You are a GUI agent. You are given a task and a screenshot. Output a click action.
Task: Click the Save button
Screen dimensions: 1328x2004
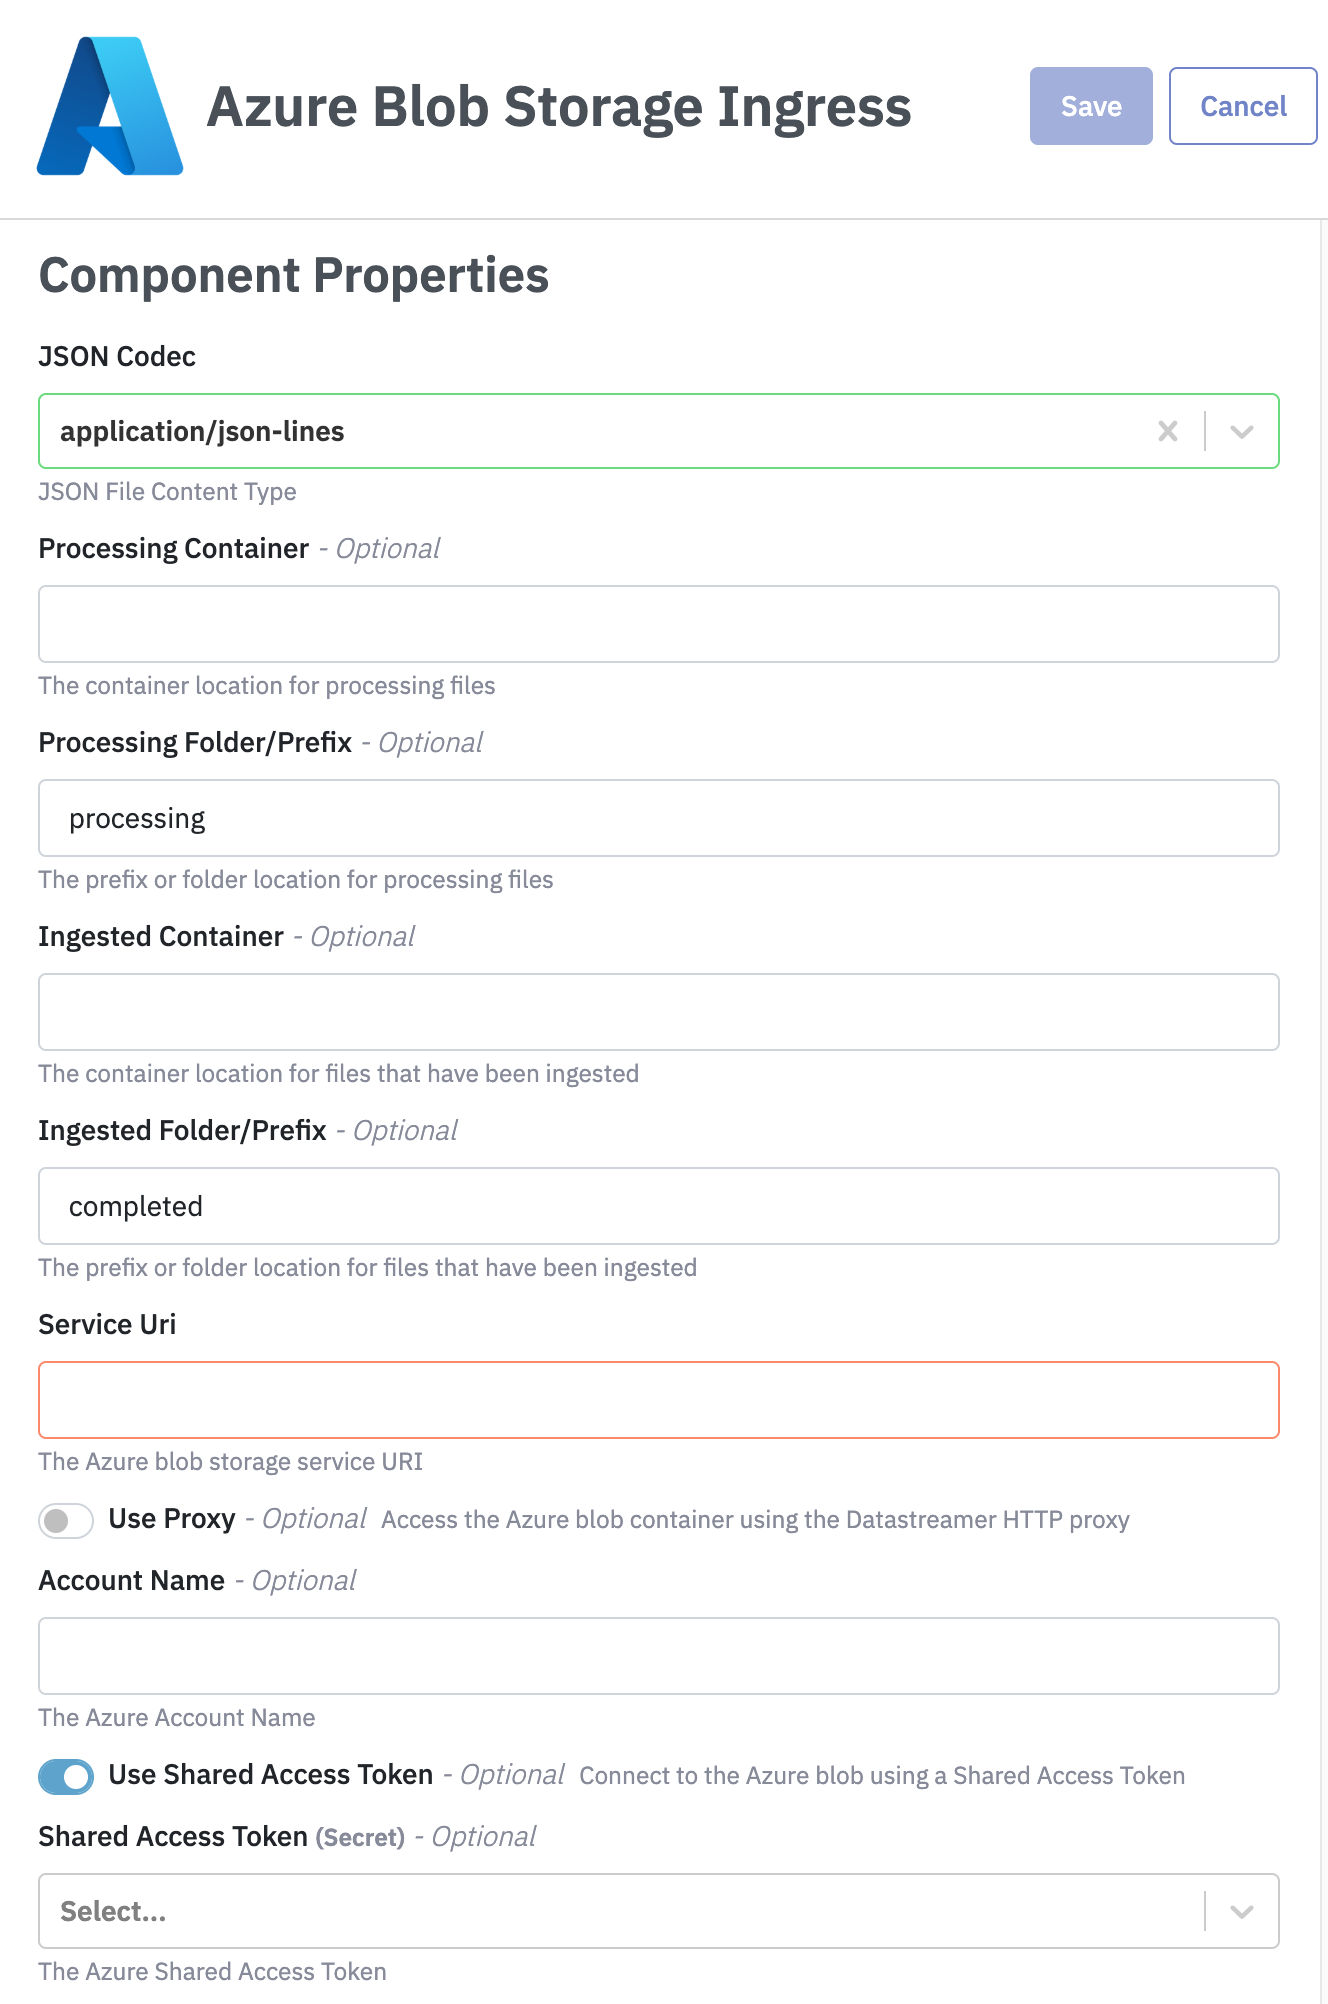tap(1091, 106)
